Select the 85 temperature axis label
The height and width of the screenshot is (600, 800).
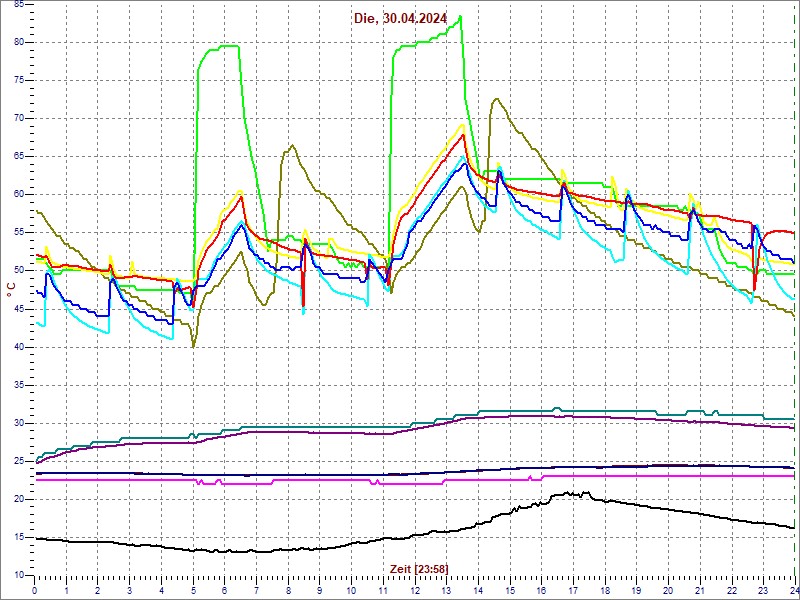pos(19,5)
